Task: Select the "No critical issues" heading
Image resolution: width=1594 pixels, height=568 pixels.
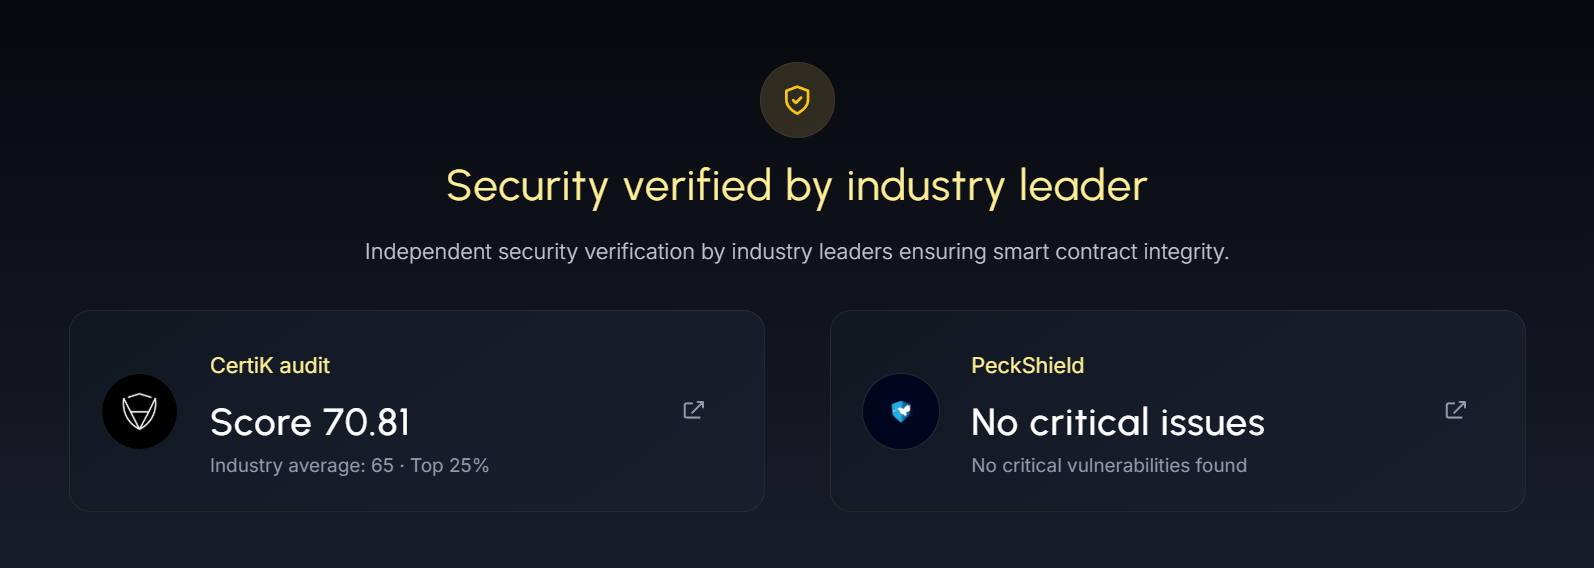Action: point(1117,422)
